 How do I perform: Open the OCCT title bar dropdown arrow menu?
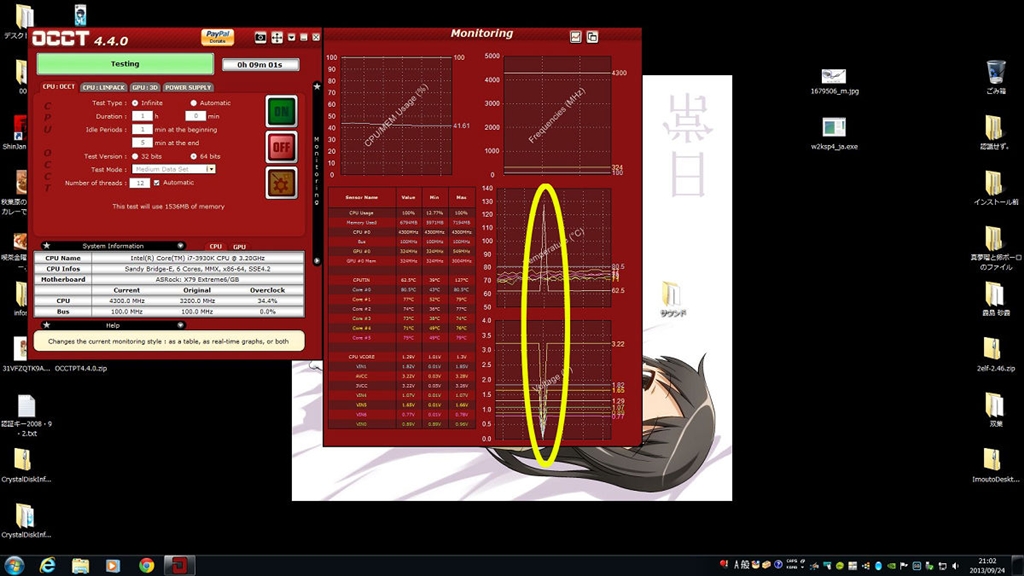pos(291,37)
